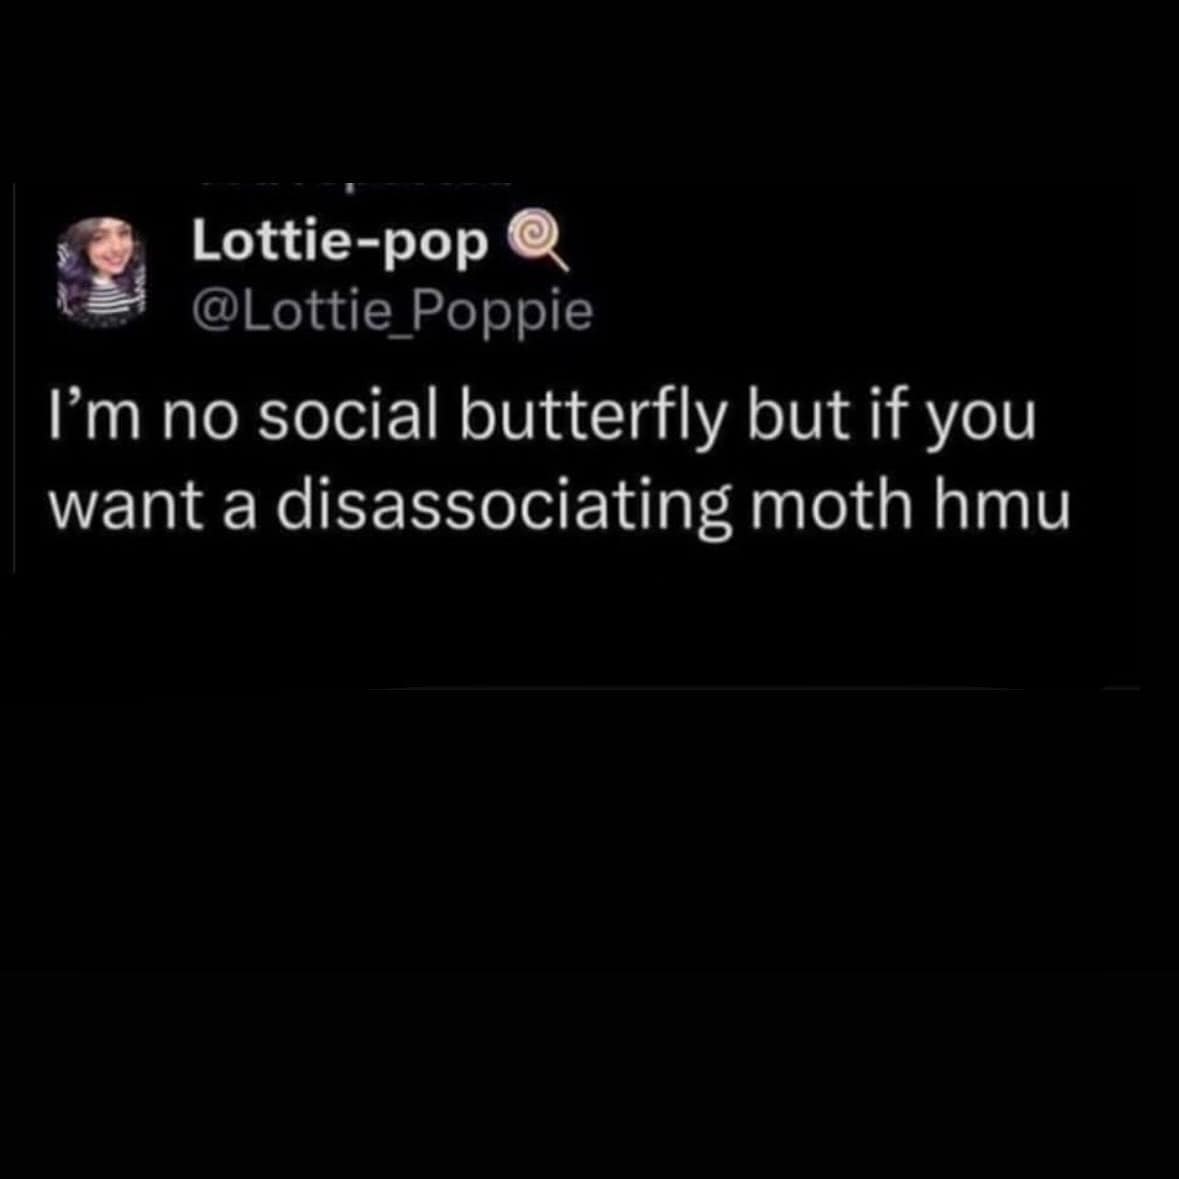Click the word "want" on second line

pos(126,505)
